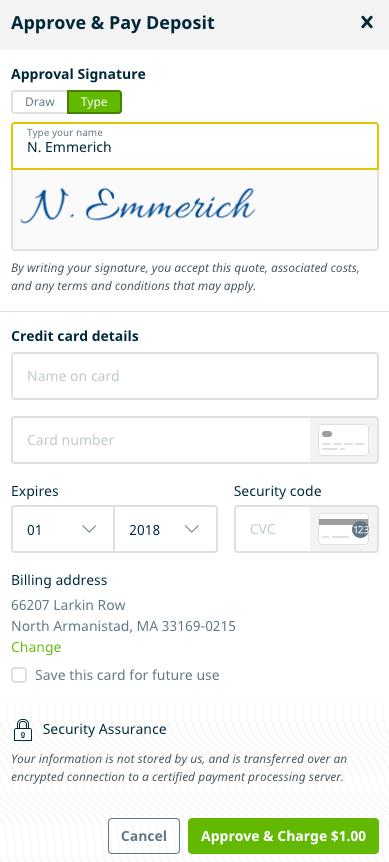Viewport: 389px width, 862px height.
Task: Click the Name on card field
Action: pos(195,376)
